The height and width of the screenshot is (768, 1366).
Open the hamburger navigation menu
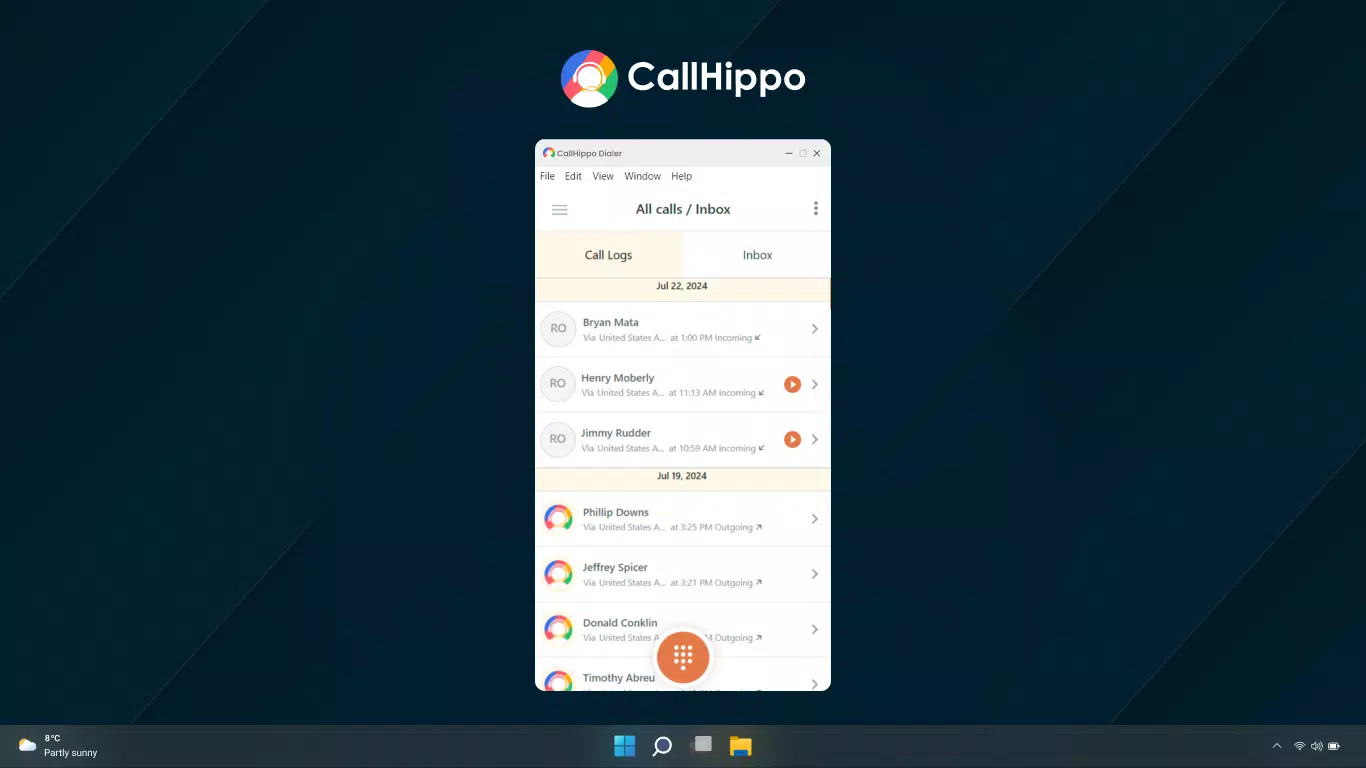[560, 210]
